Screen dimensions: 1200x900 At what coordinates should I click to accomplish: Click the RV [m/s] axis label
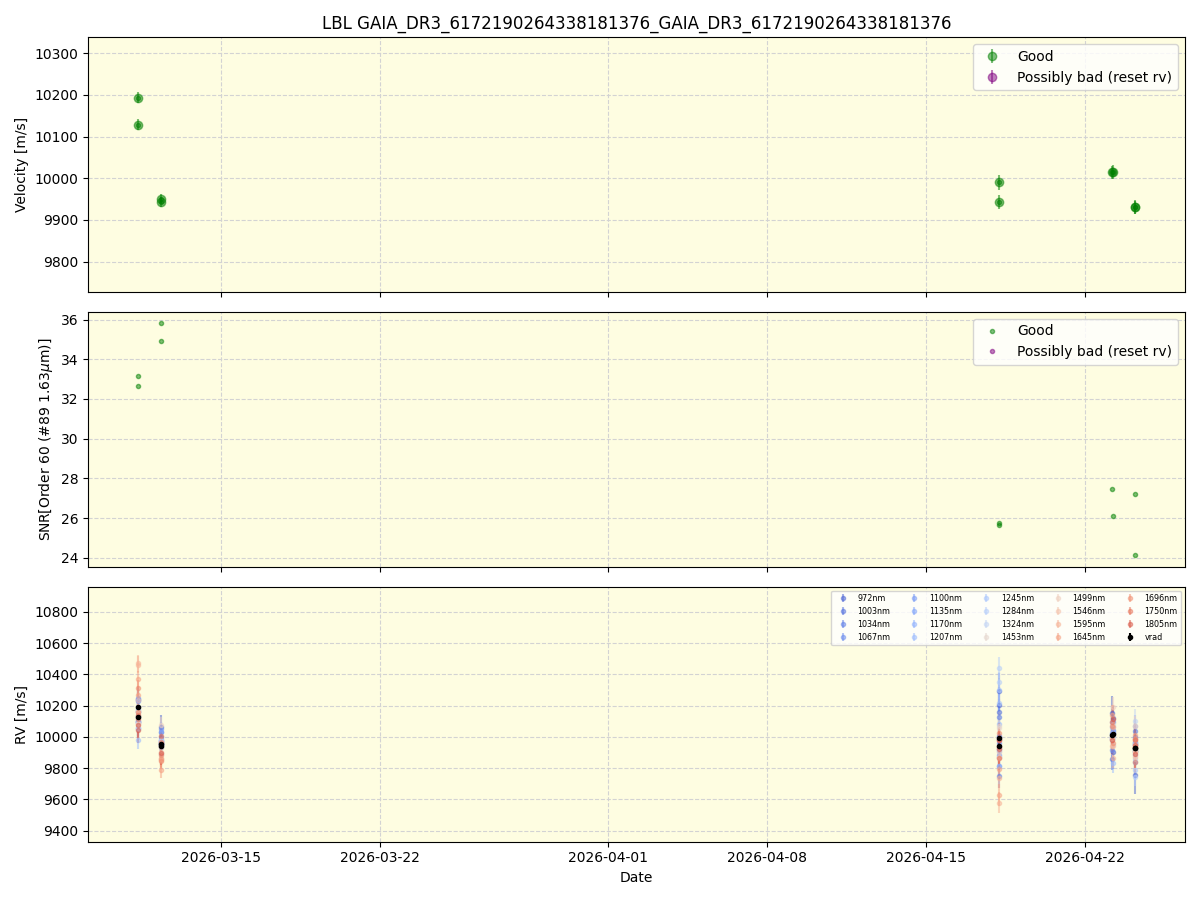click(21, 714)
